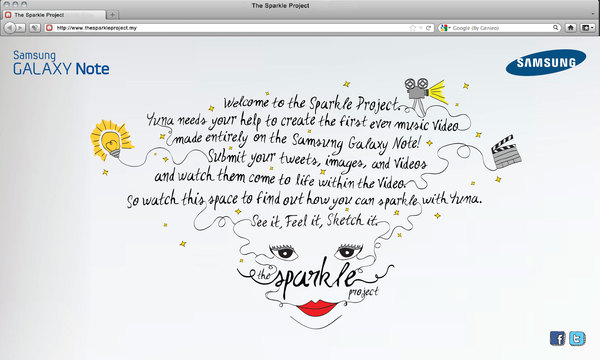This screenshot has height=360, width=600.
Task: Open the bookmarks menu button dropdown
Action: [x=587, y=28]
